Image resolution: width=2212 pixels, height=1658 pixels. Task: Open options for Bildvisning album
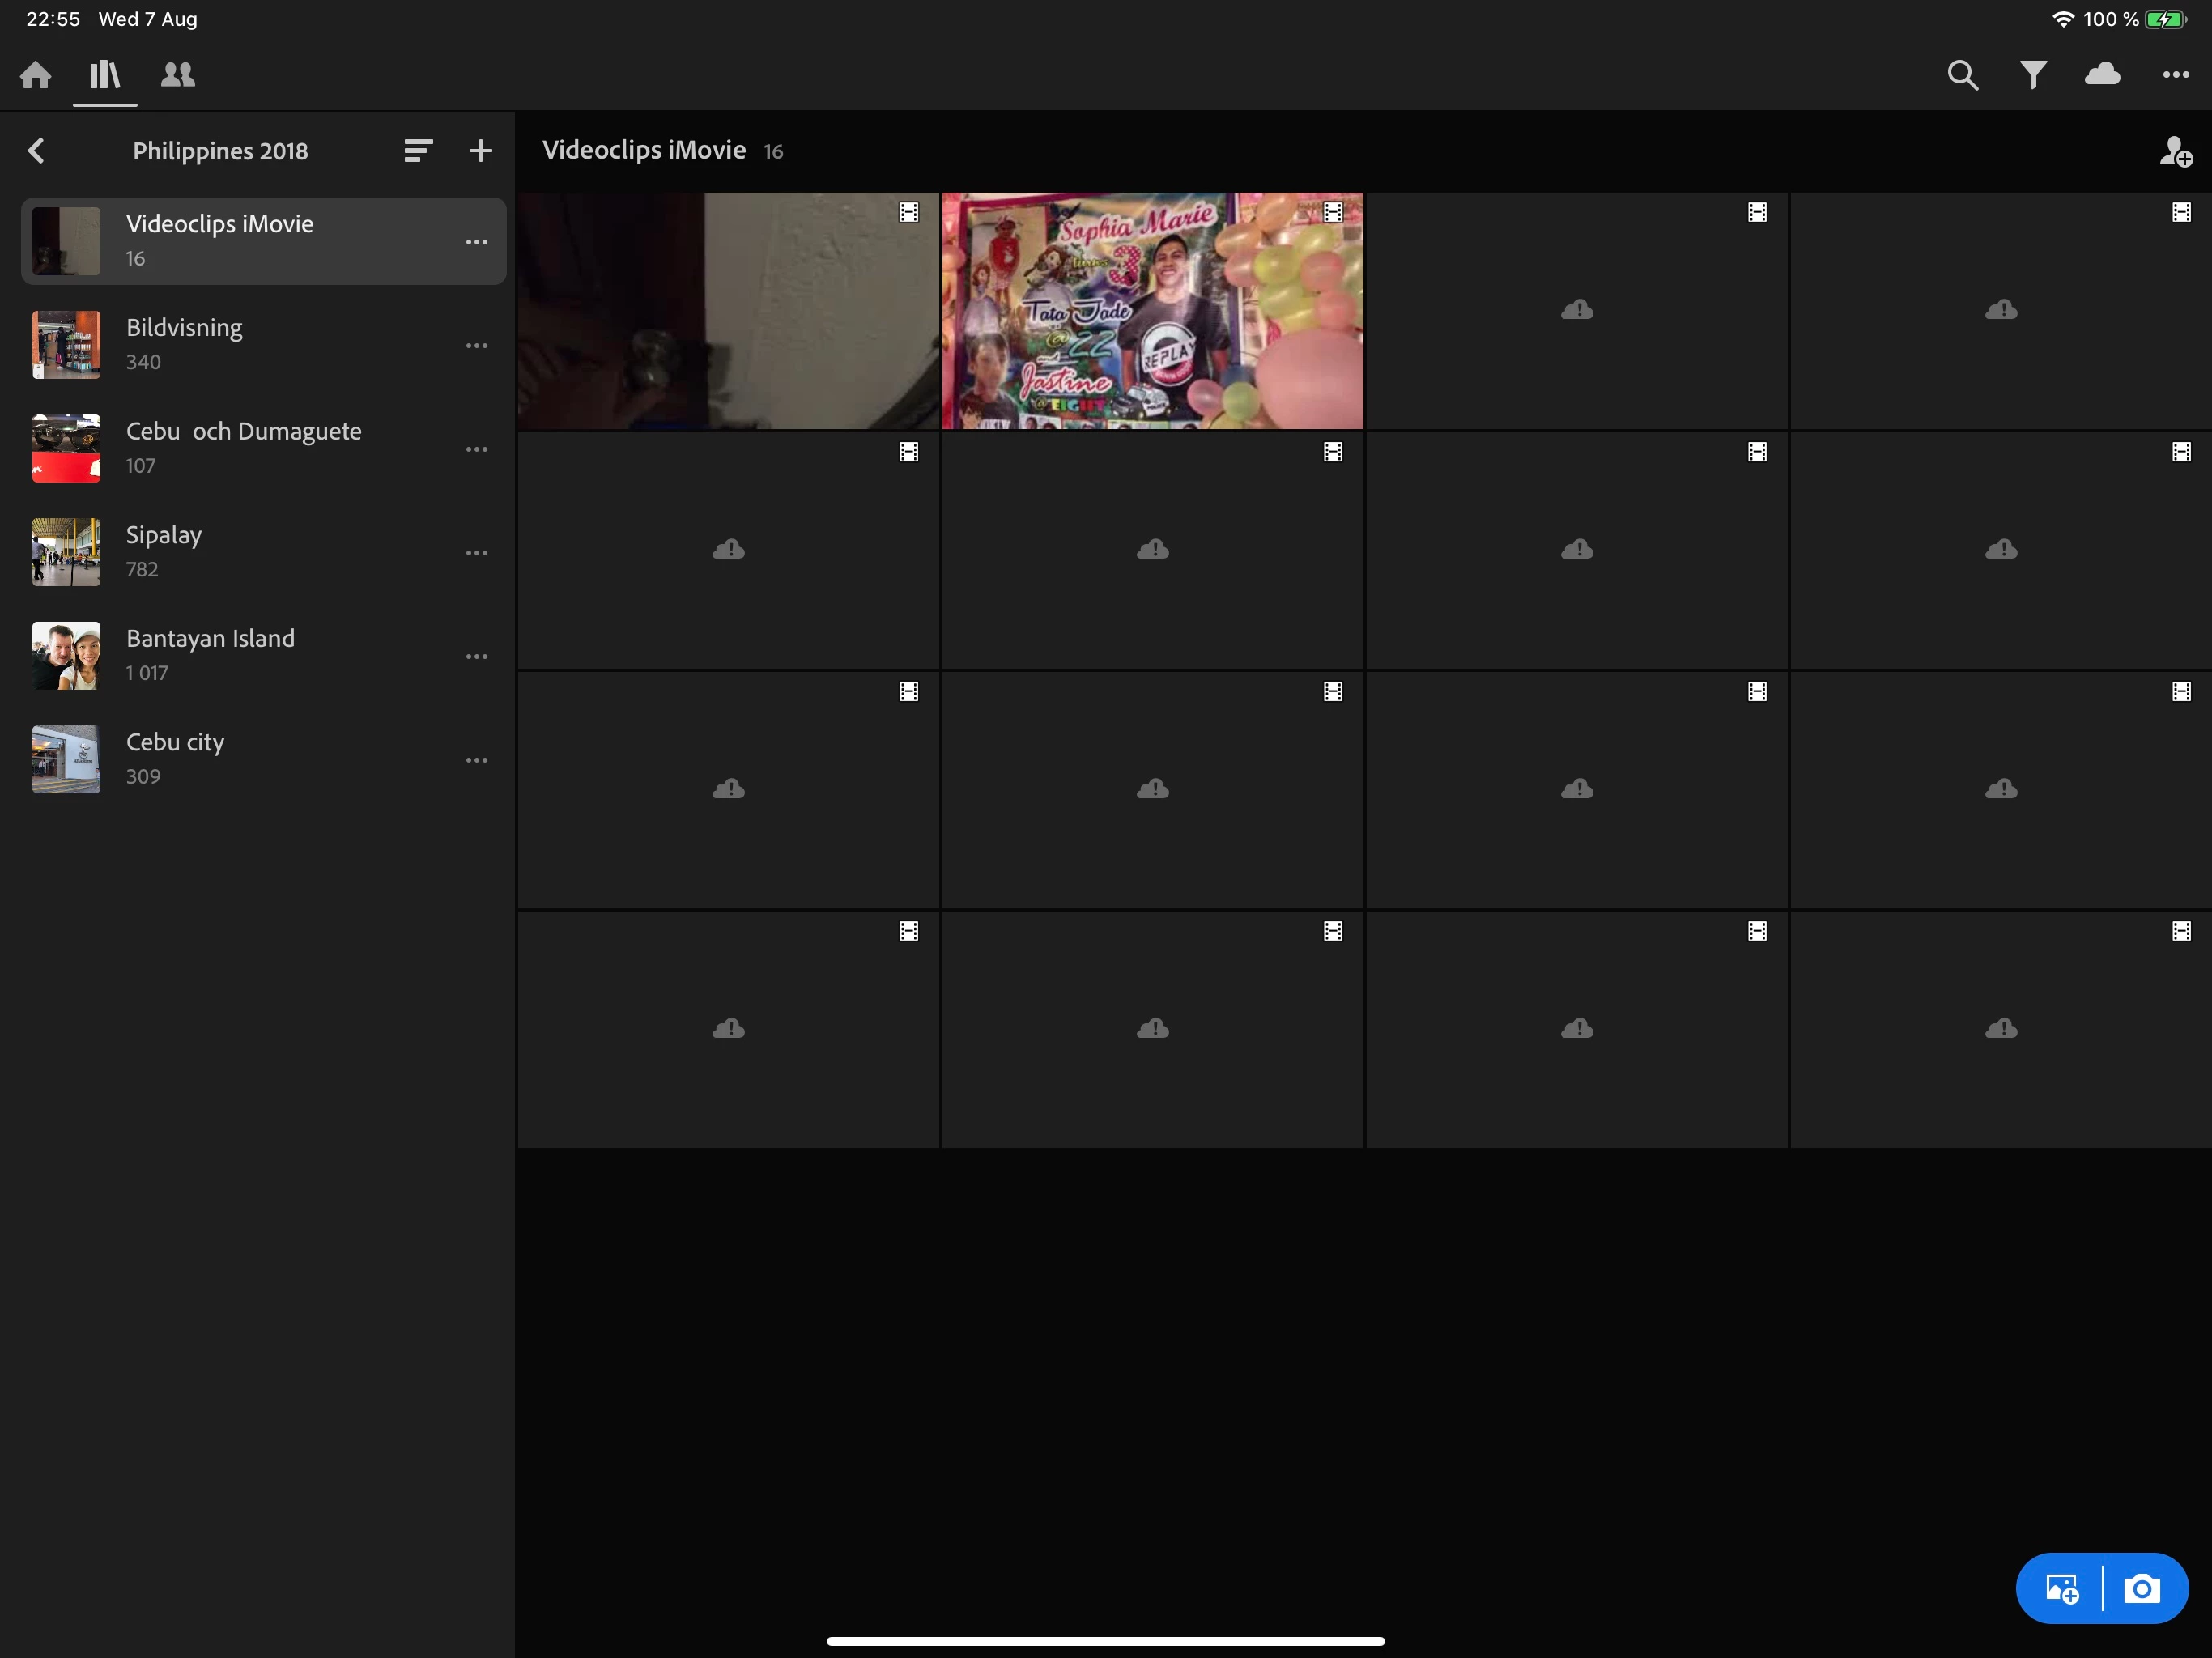(477, 346)
